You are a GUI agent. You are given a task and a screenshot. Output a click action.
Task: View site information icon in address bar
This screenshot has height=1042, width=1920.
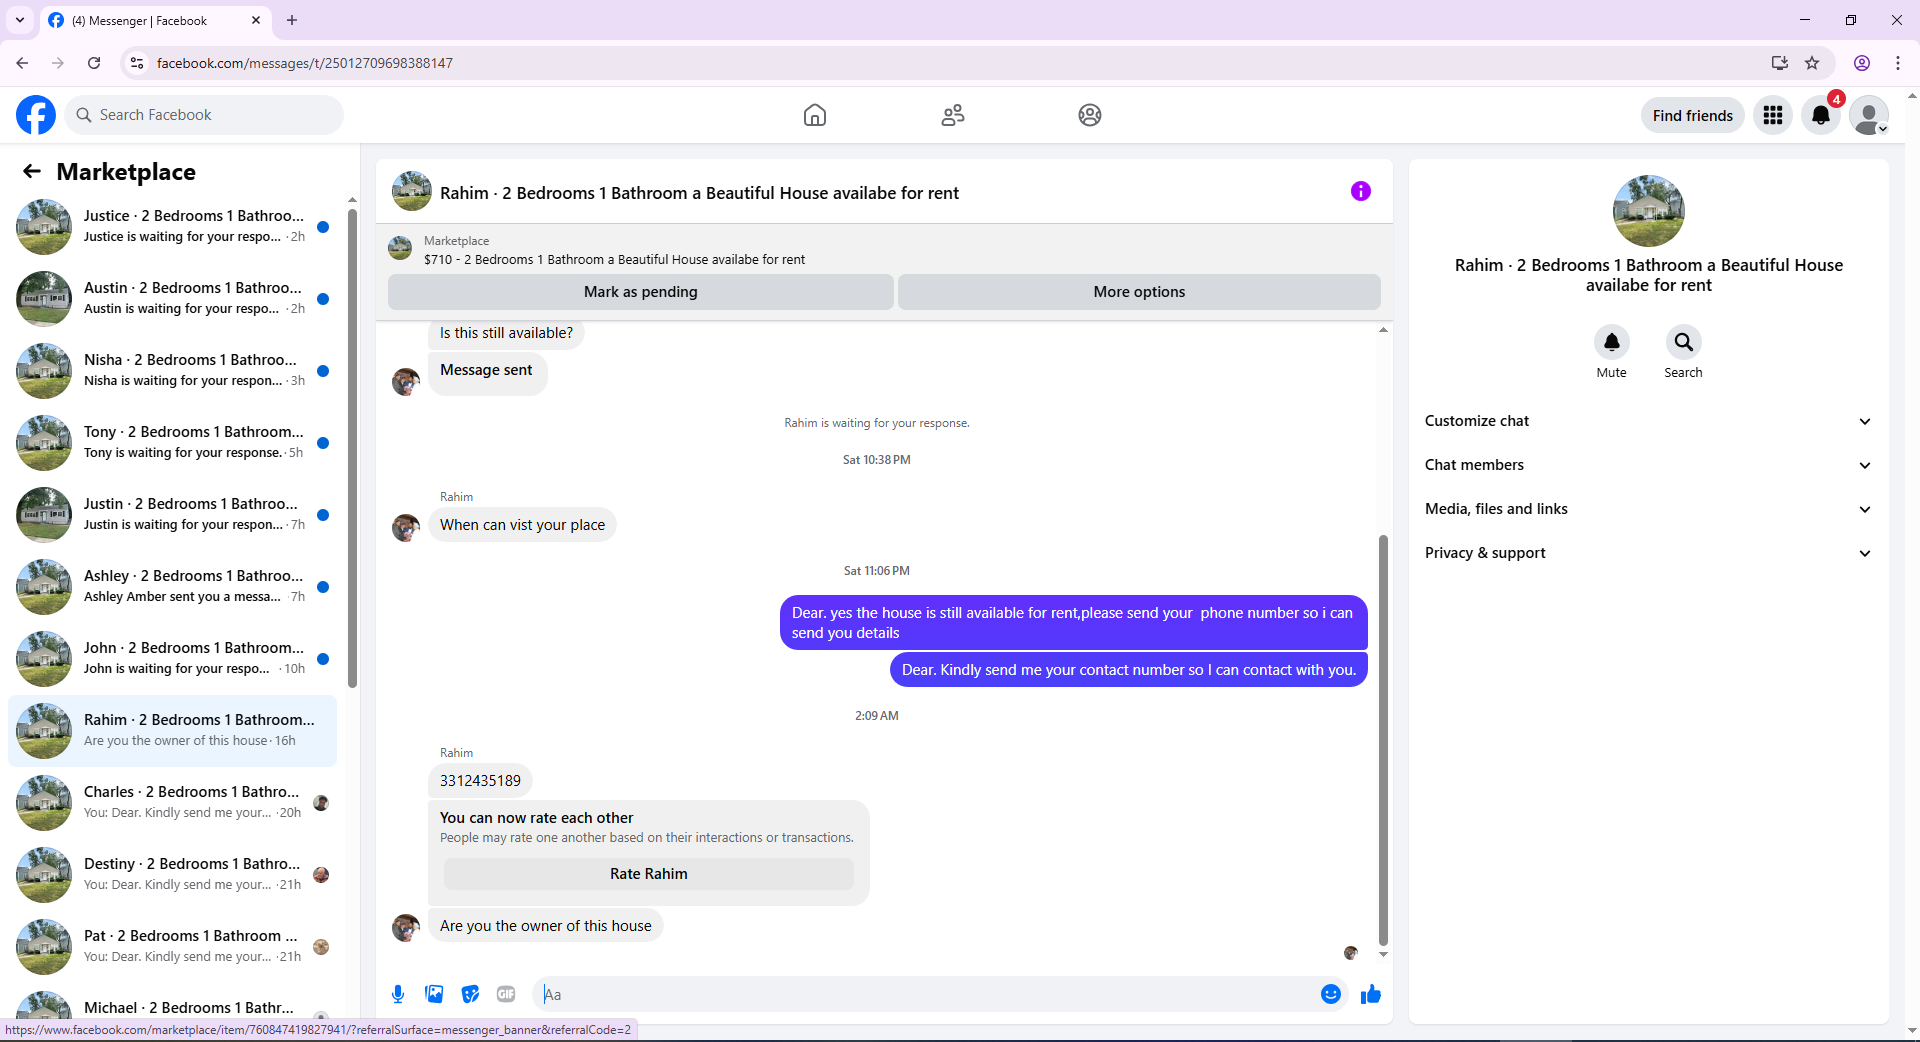[x=137, y=63]
